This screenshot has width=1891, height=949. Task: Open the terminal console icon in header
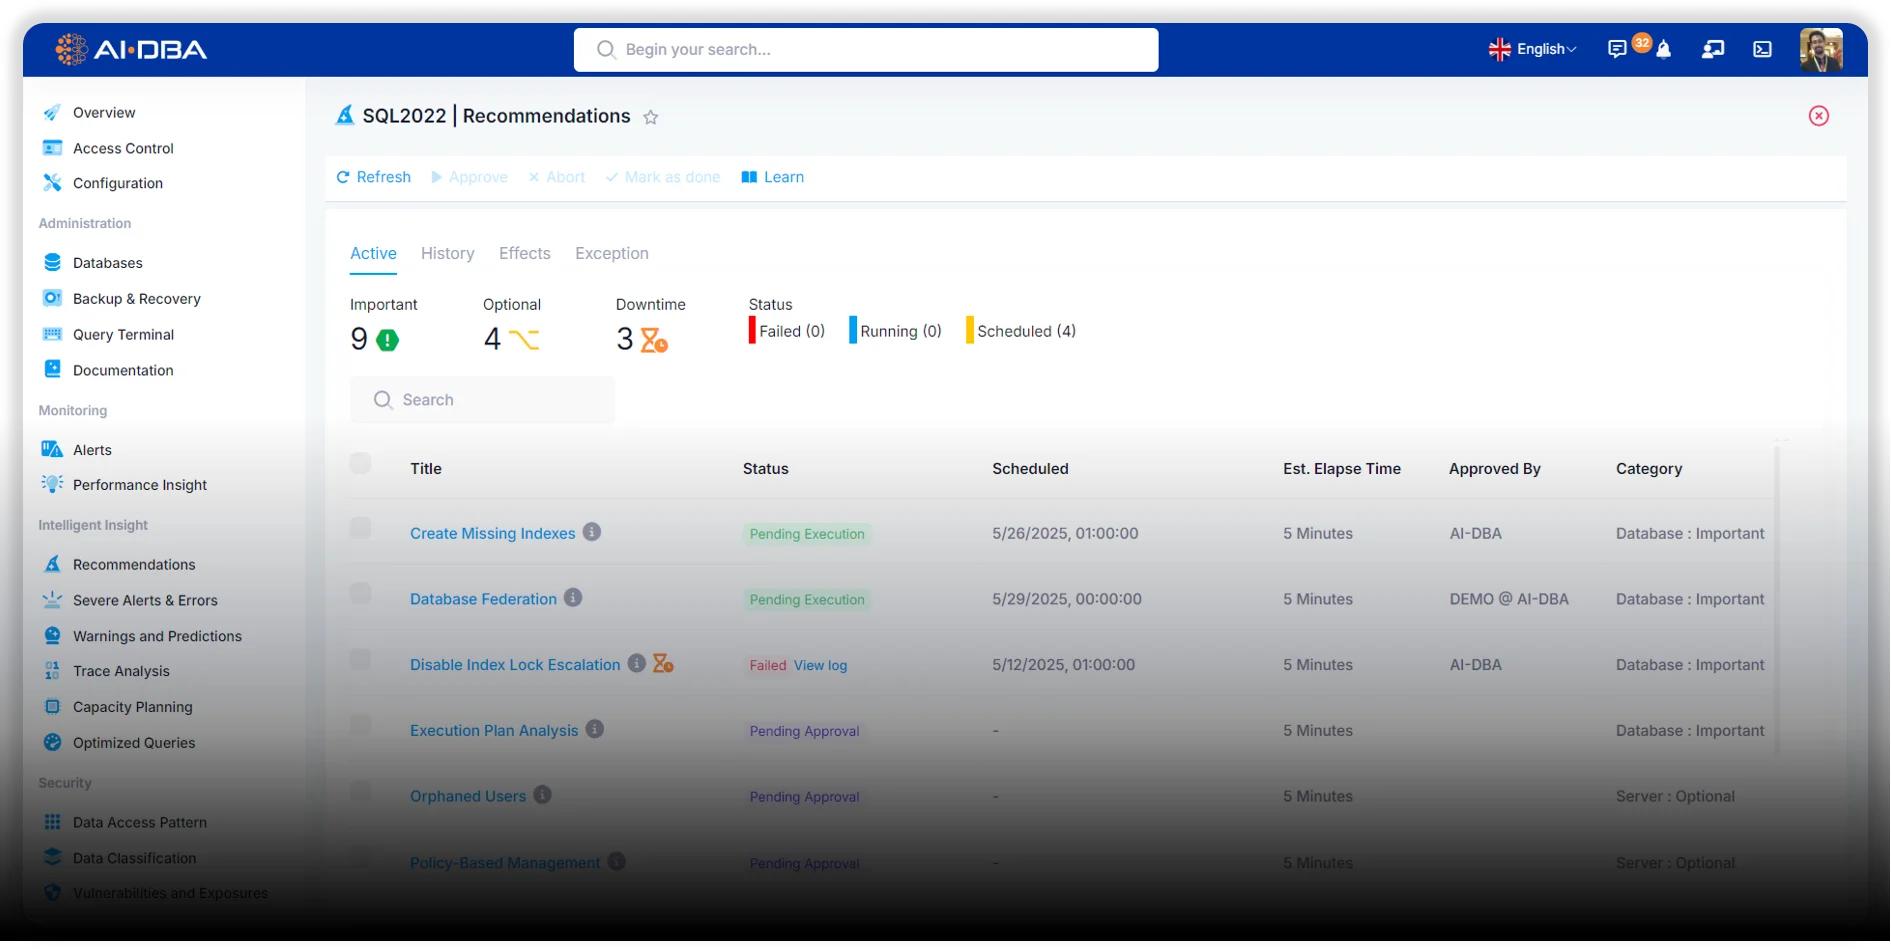point(1762,49)
